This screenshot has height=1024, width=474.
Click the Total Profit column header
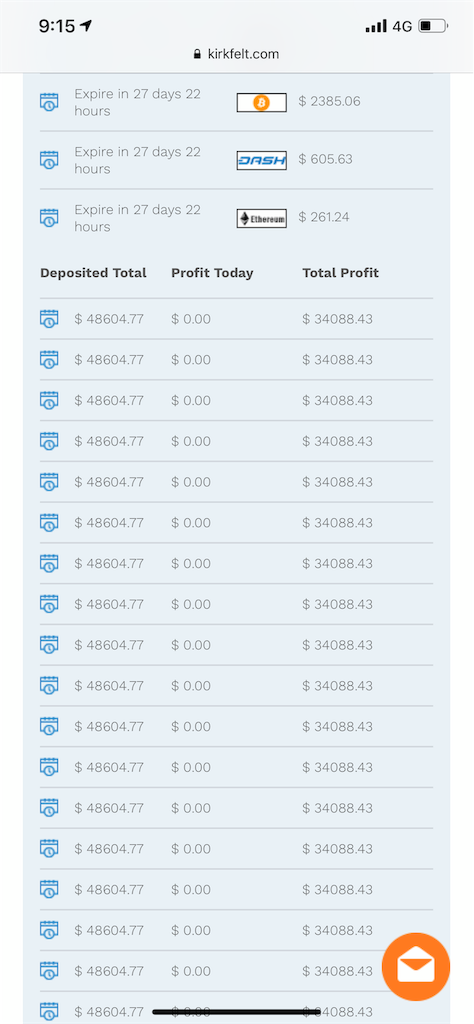tap(340, 273)
